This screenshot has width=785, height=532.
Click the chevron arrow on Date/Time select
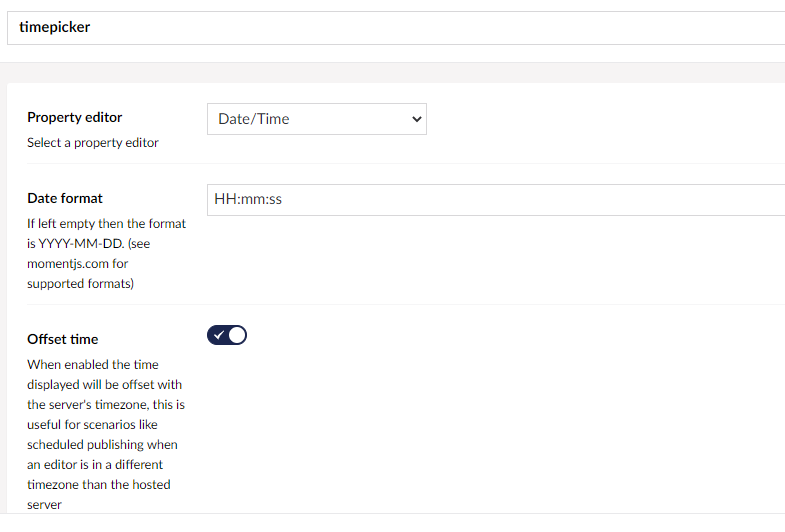pos(417,119)
